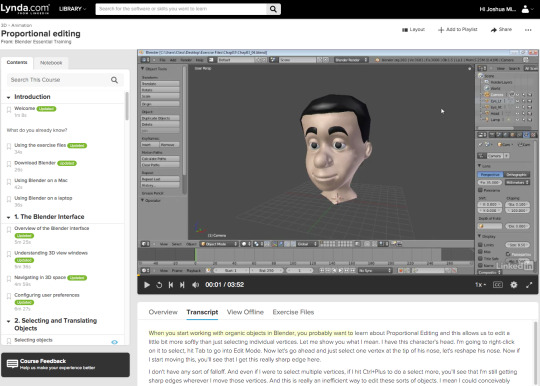Bookmark the Welcome video
Image resolution: width=540 pixels, height=386 pixels.
[9, 110]
